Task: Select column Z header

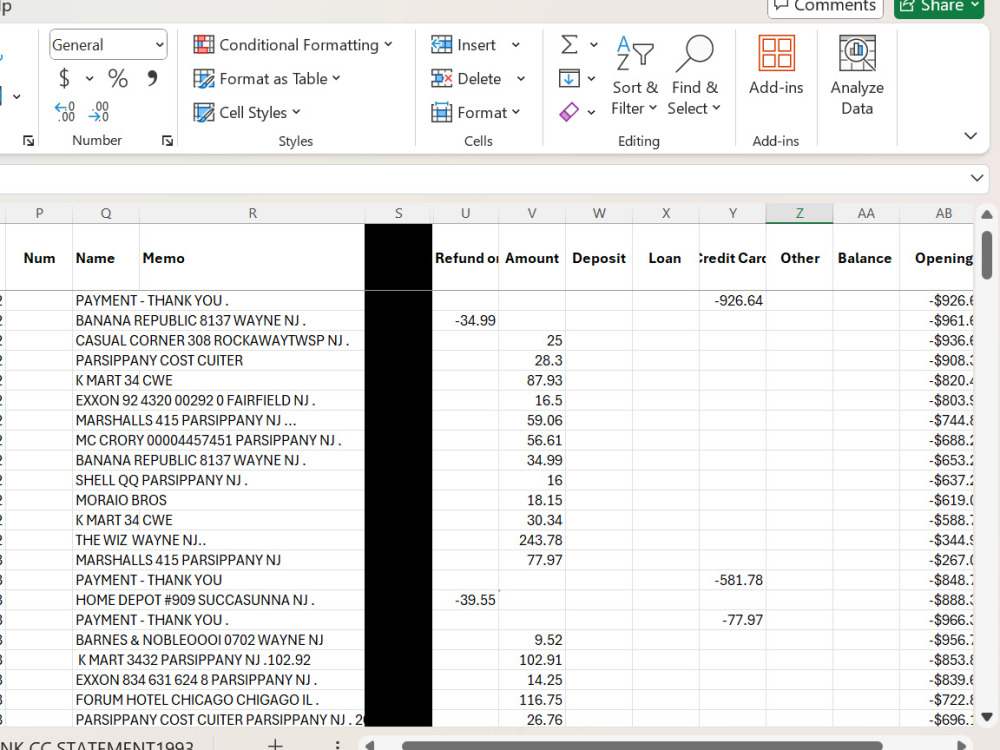Action: 800,214
